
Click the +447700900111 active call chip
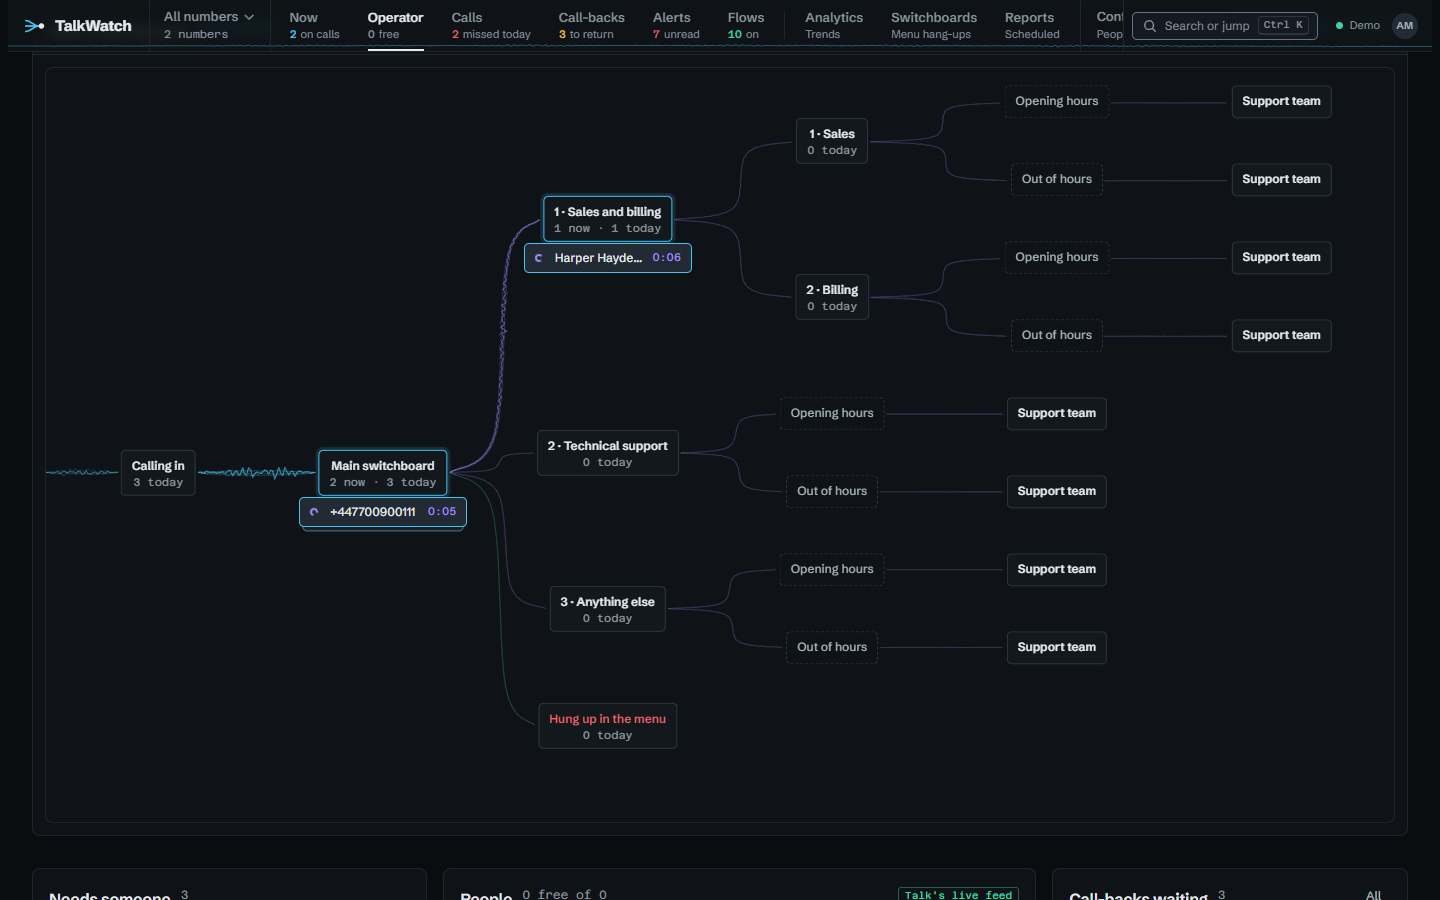click(x=382, y=512)
